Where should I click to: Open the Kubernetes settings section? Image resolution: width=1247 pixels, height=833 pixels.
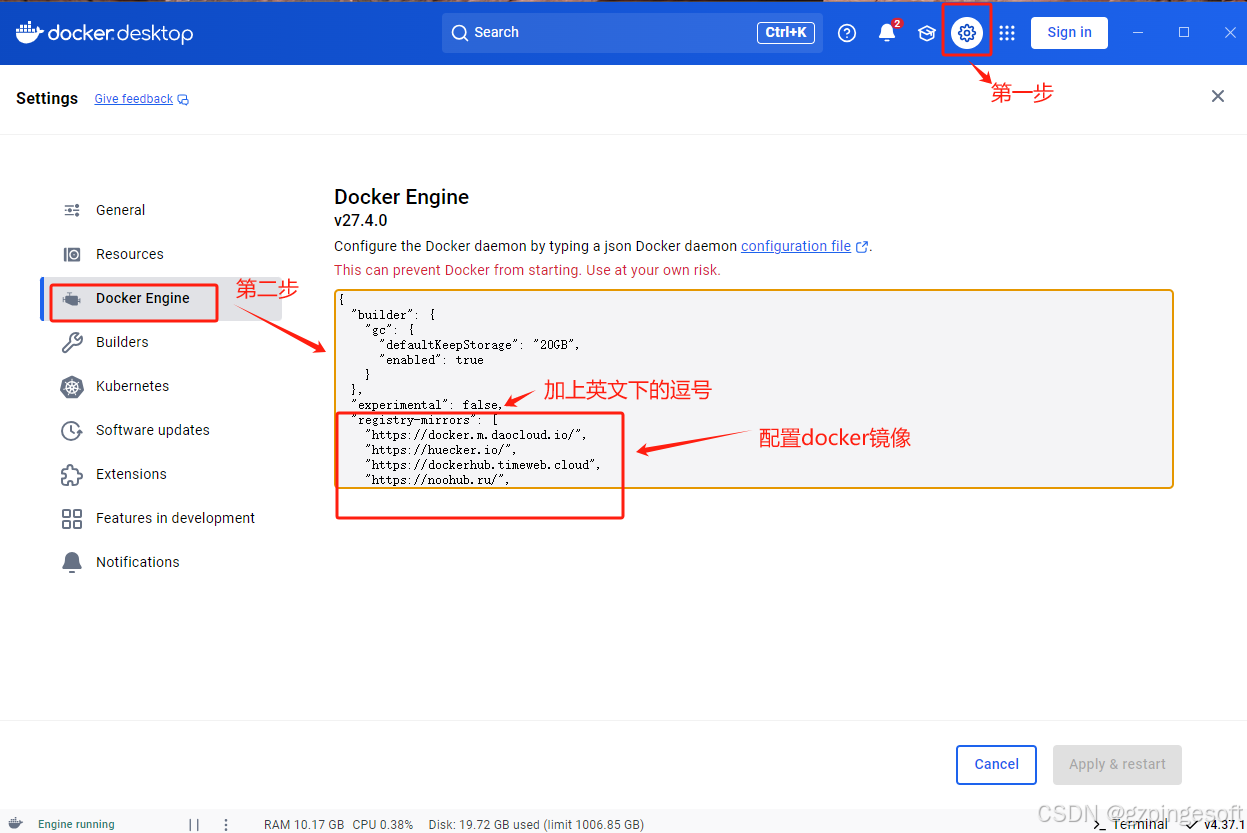point(161,386)
